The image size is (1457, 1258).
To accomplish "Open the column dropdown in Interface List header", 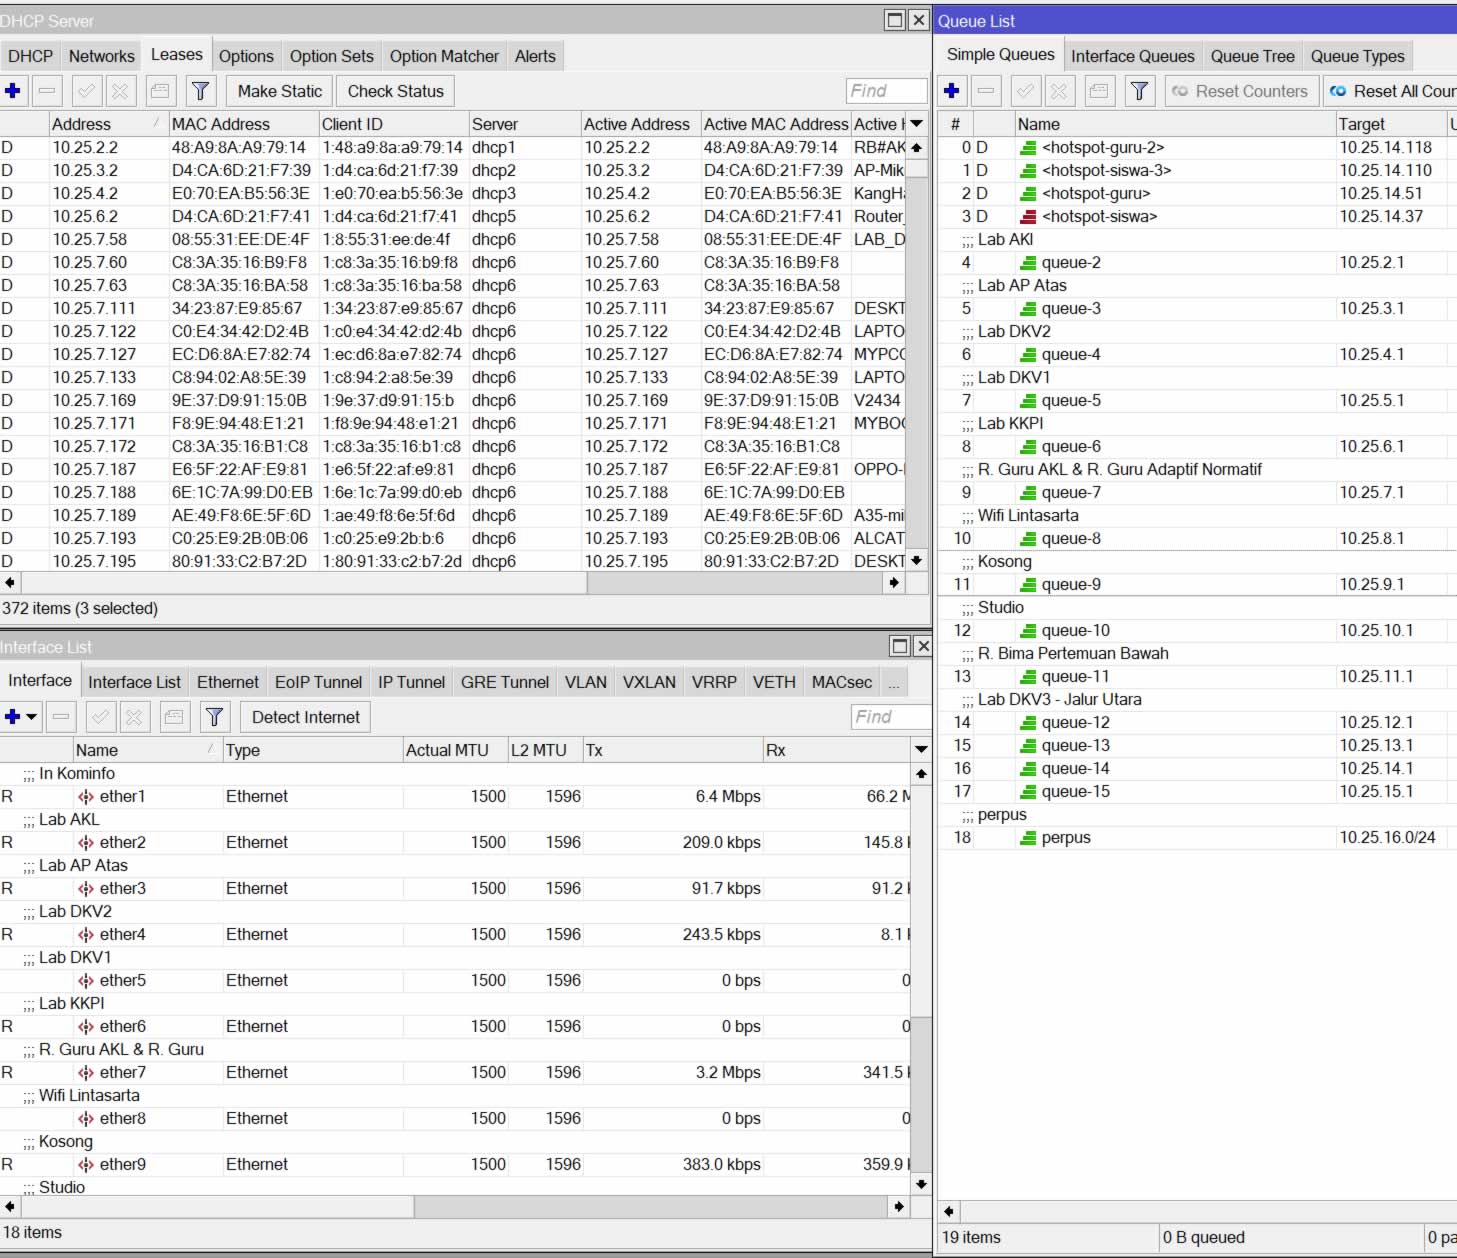I will click(x=921, y=750).
